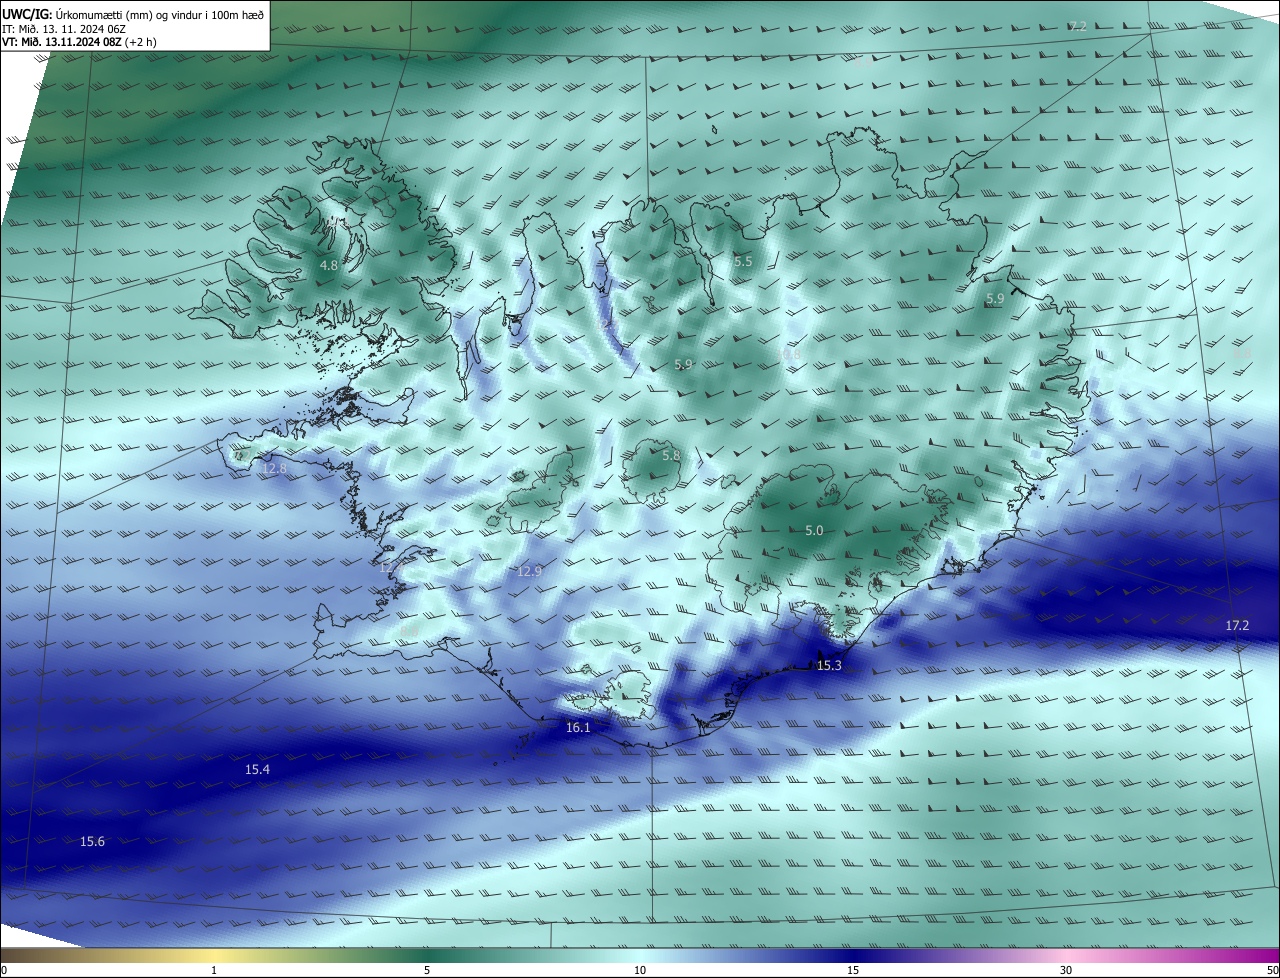Click the 16.1 value label on the map
This screenshot has height=978, width=1280.
coord(578,728)
